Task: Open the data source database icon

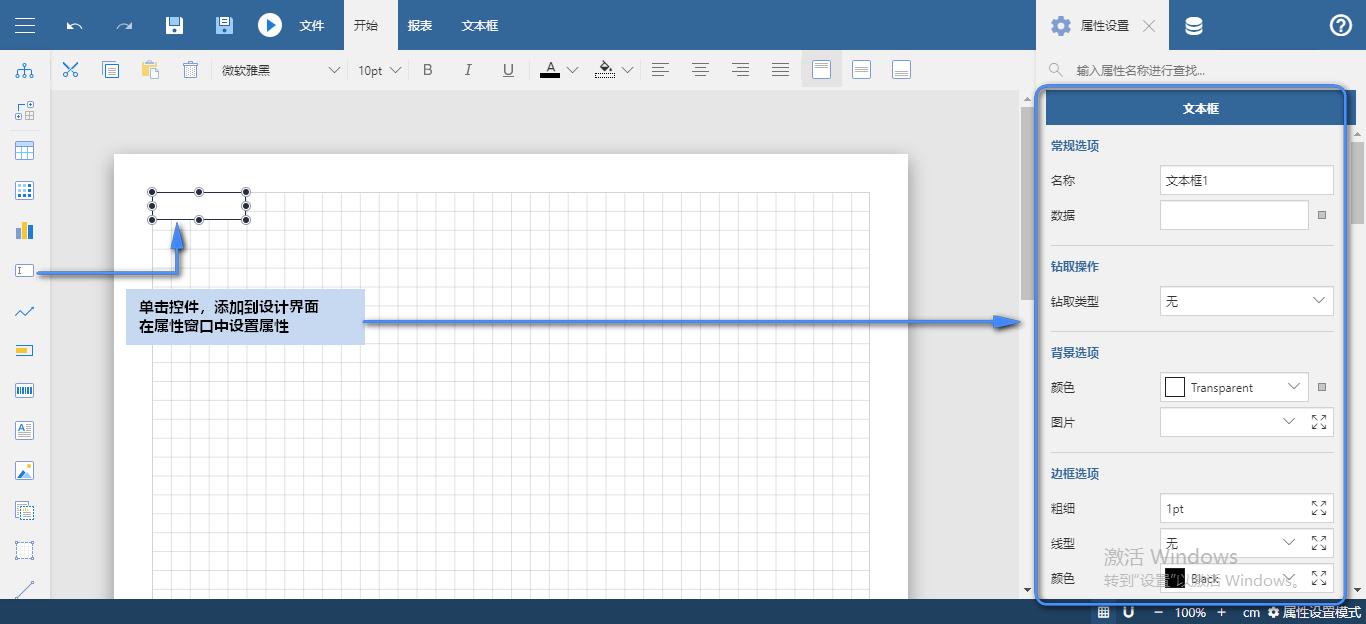Action: [x=1193, y=26]
